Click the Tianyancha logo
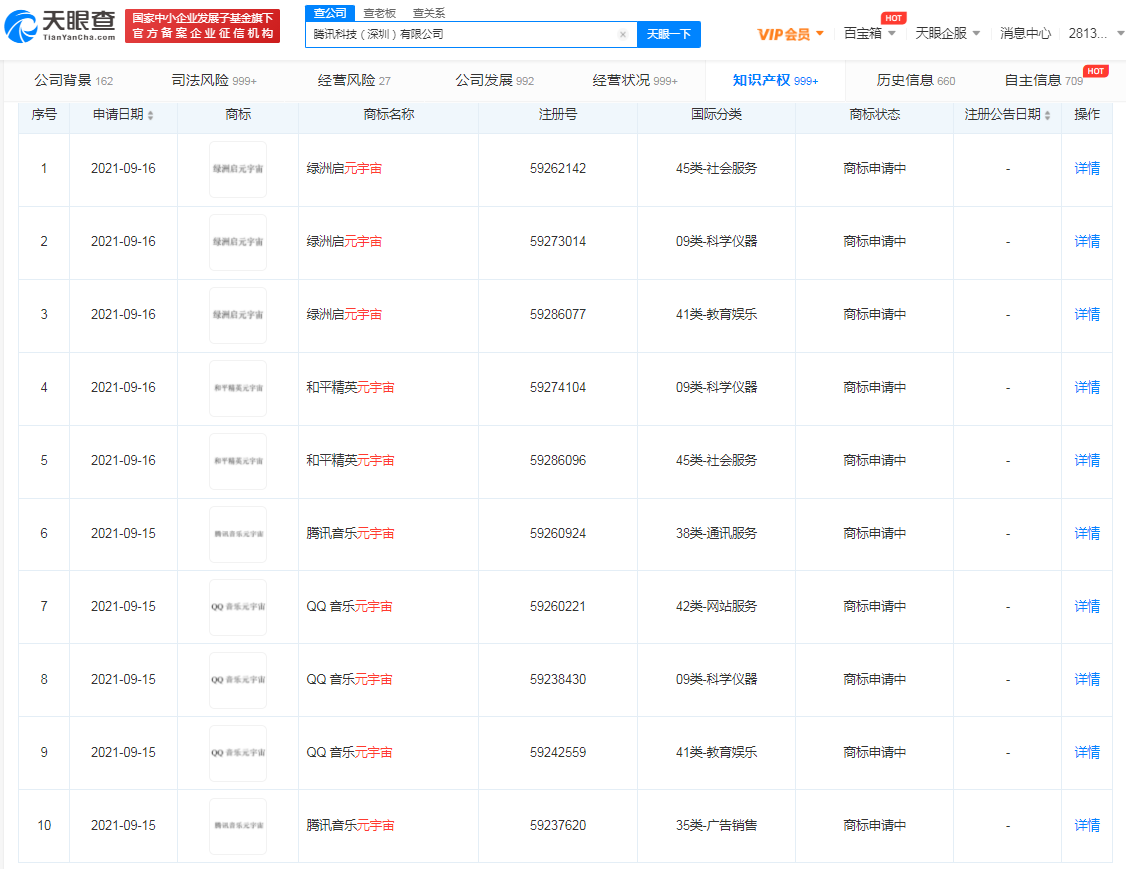This screenshot has width=1126, height=869. click(60, 26)
